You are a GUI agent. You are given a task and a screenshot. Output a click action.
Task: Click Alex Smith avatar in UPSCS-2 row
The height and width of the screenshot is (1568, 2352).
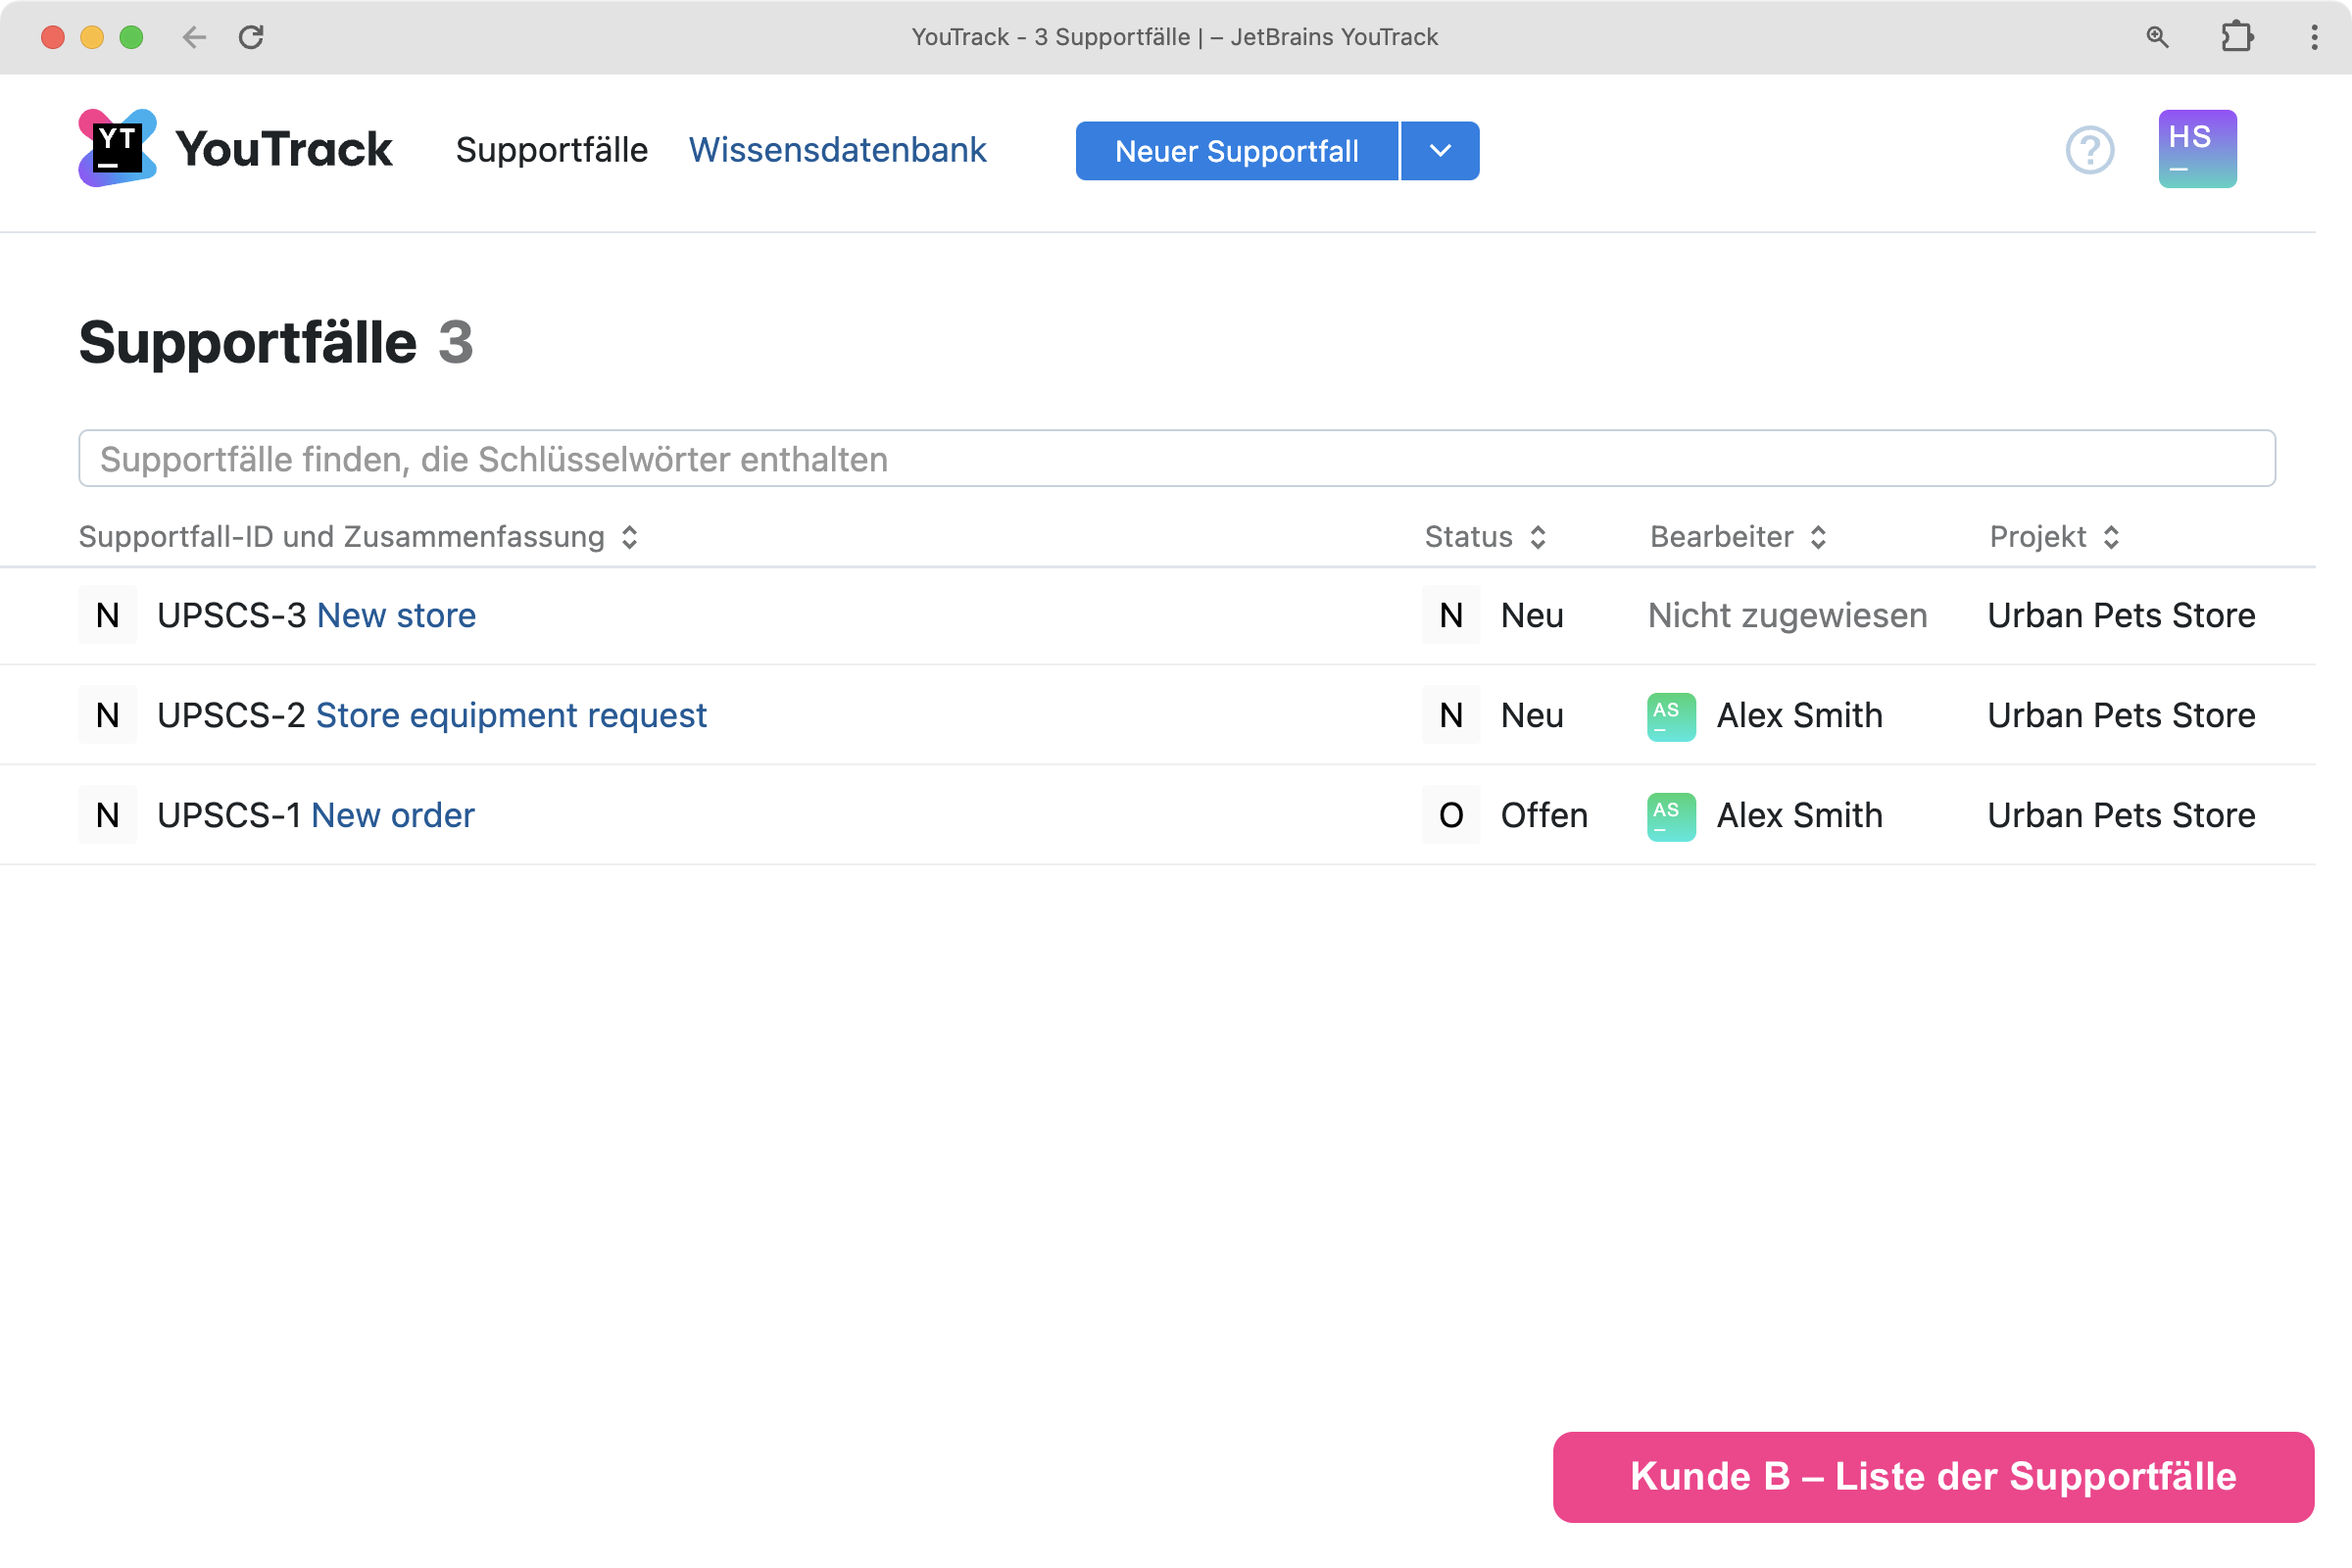coord(1670,716)
